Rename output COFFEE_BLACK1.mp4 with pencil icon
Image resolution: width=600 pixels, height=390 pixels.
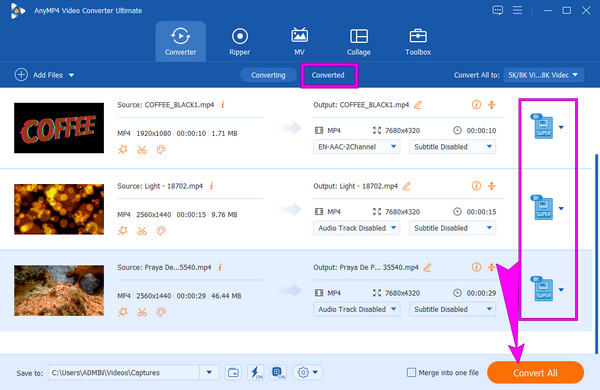[x=418, y=104]
